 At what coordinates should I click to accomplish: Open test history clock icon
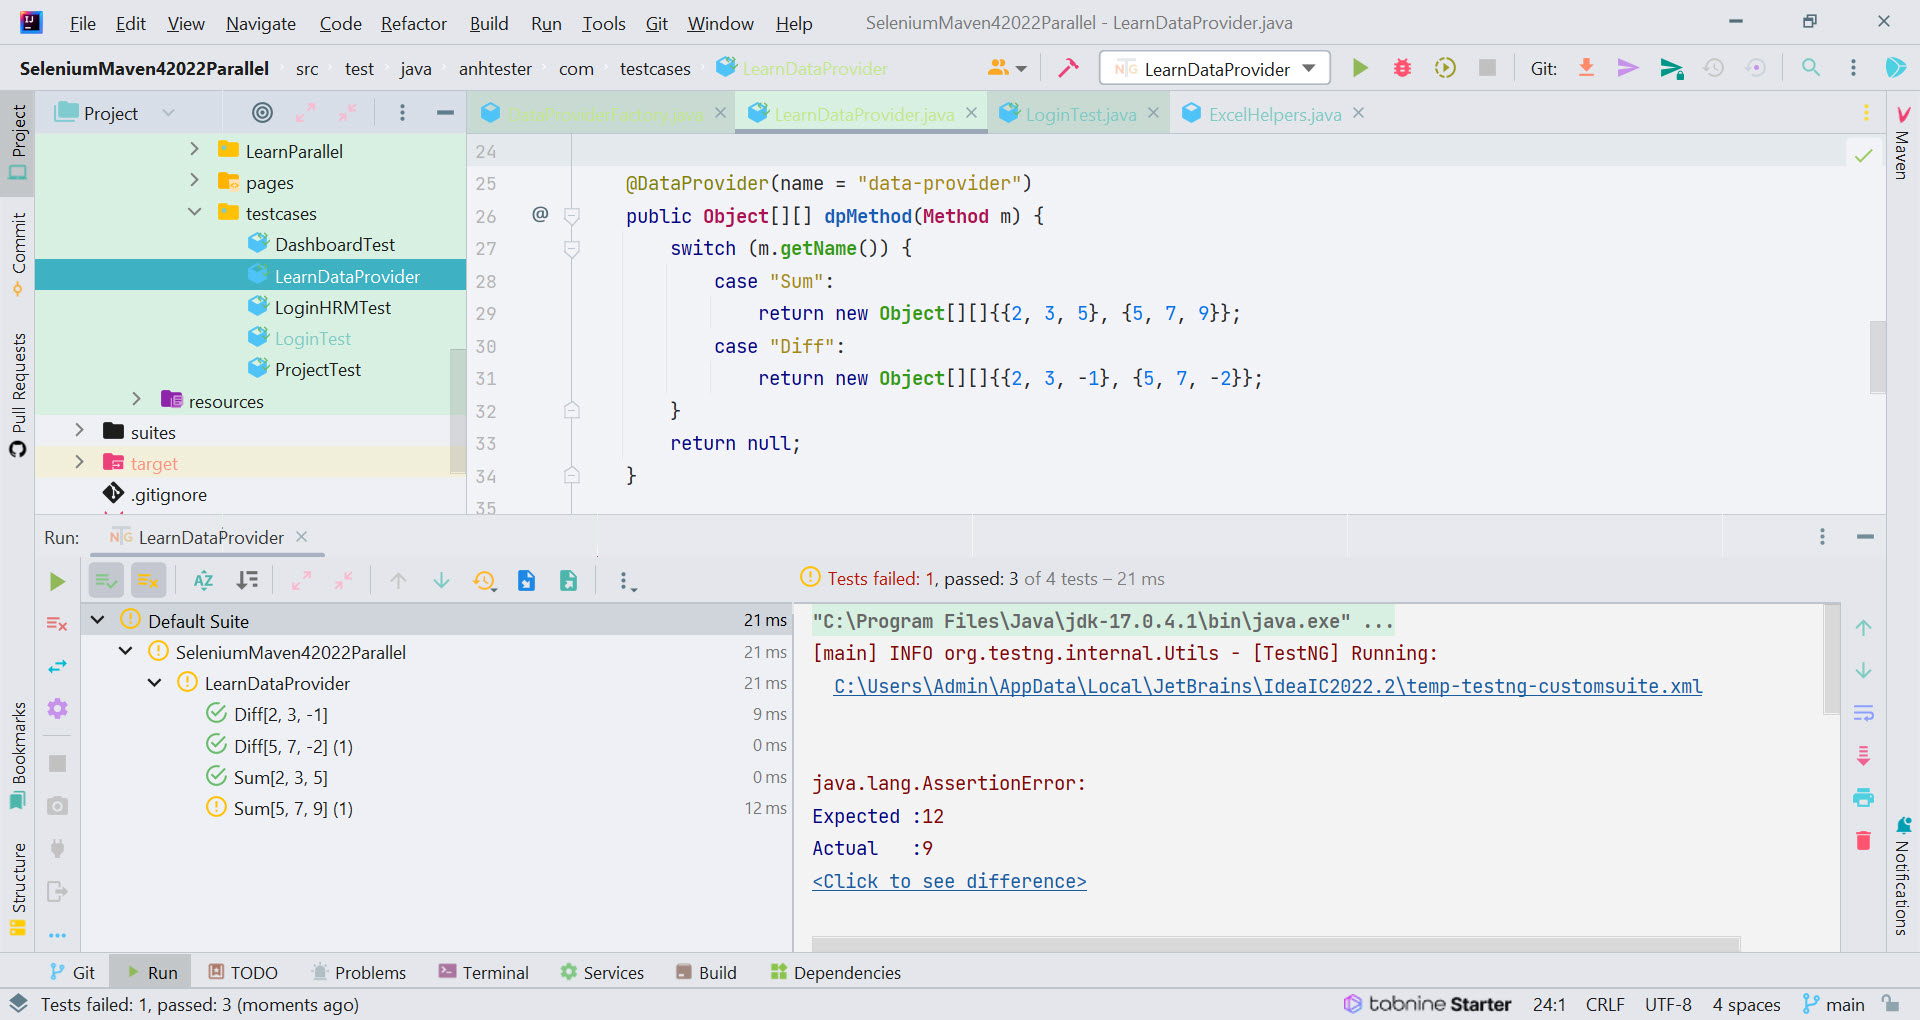pyautogui.click(x=485, y=580)
